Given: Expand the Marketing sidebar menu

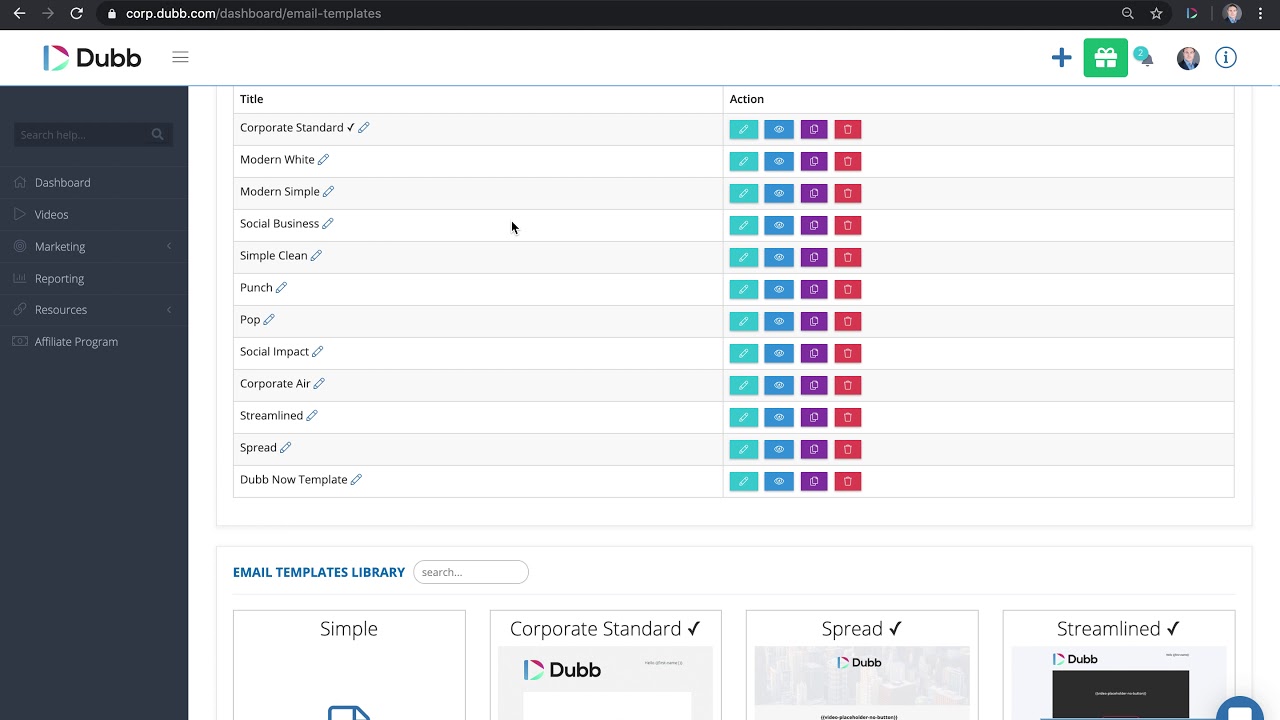Looking at the screenshot, I should pyautogui.click(x=60, y=247).
